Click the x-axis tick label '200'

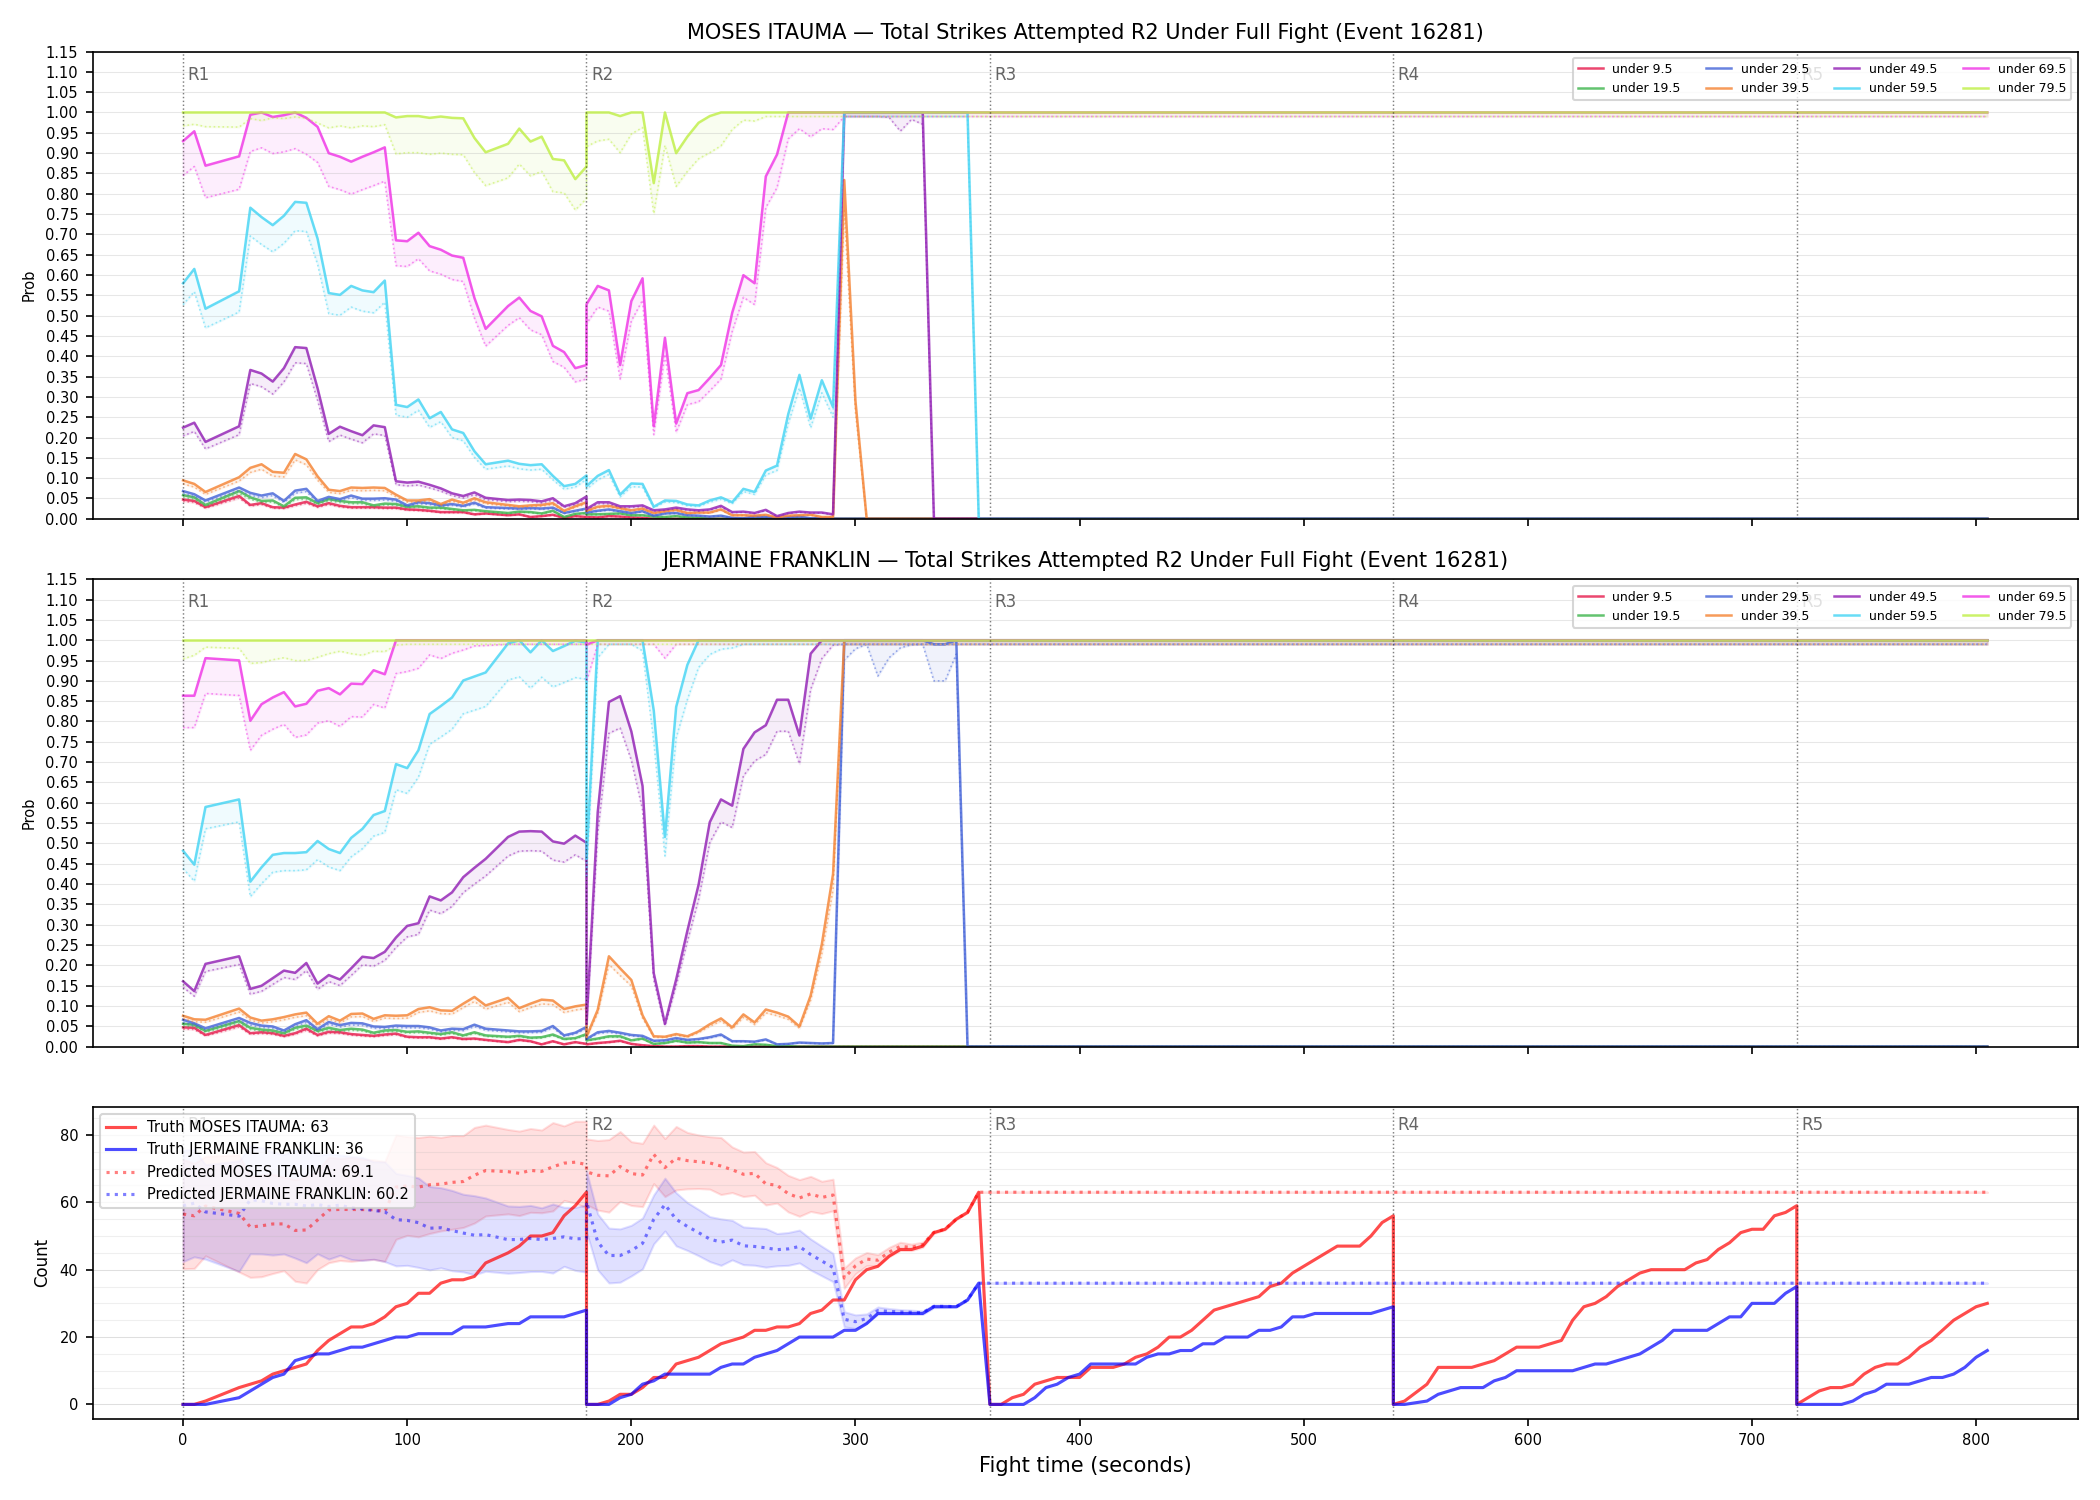coord(631,1440)
